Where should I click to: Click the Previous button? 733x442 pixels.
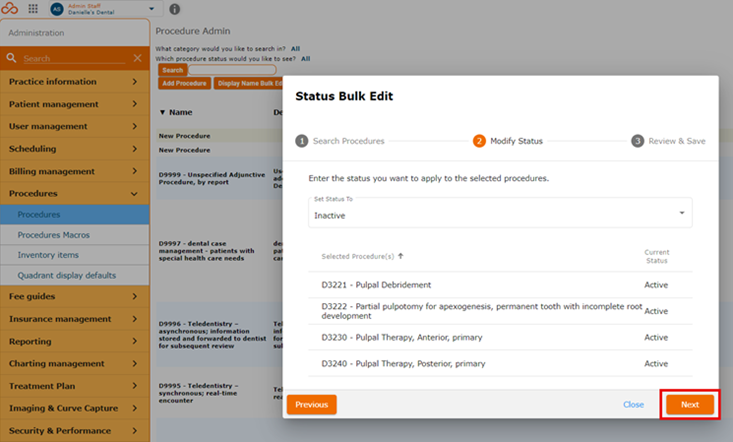(312, 405)
